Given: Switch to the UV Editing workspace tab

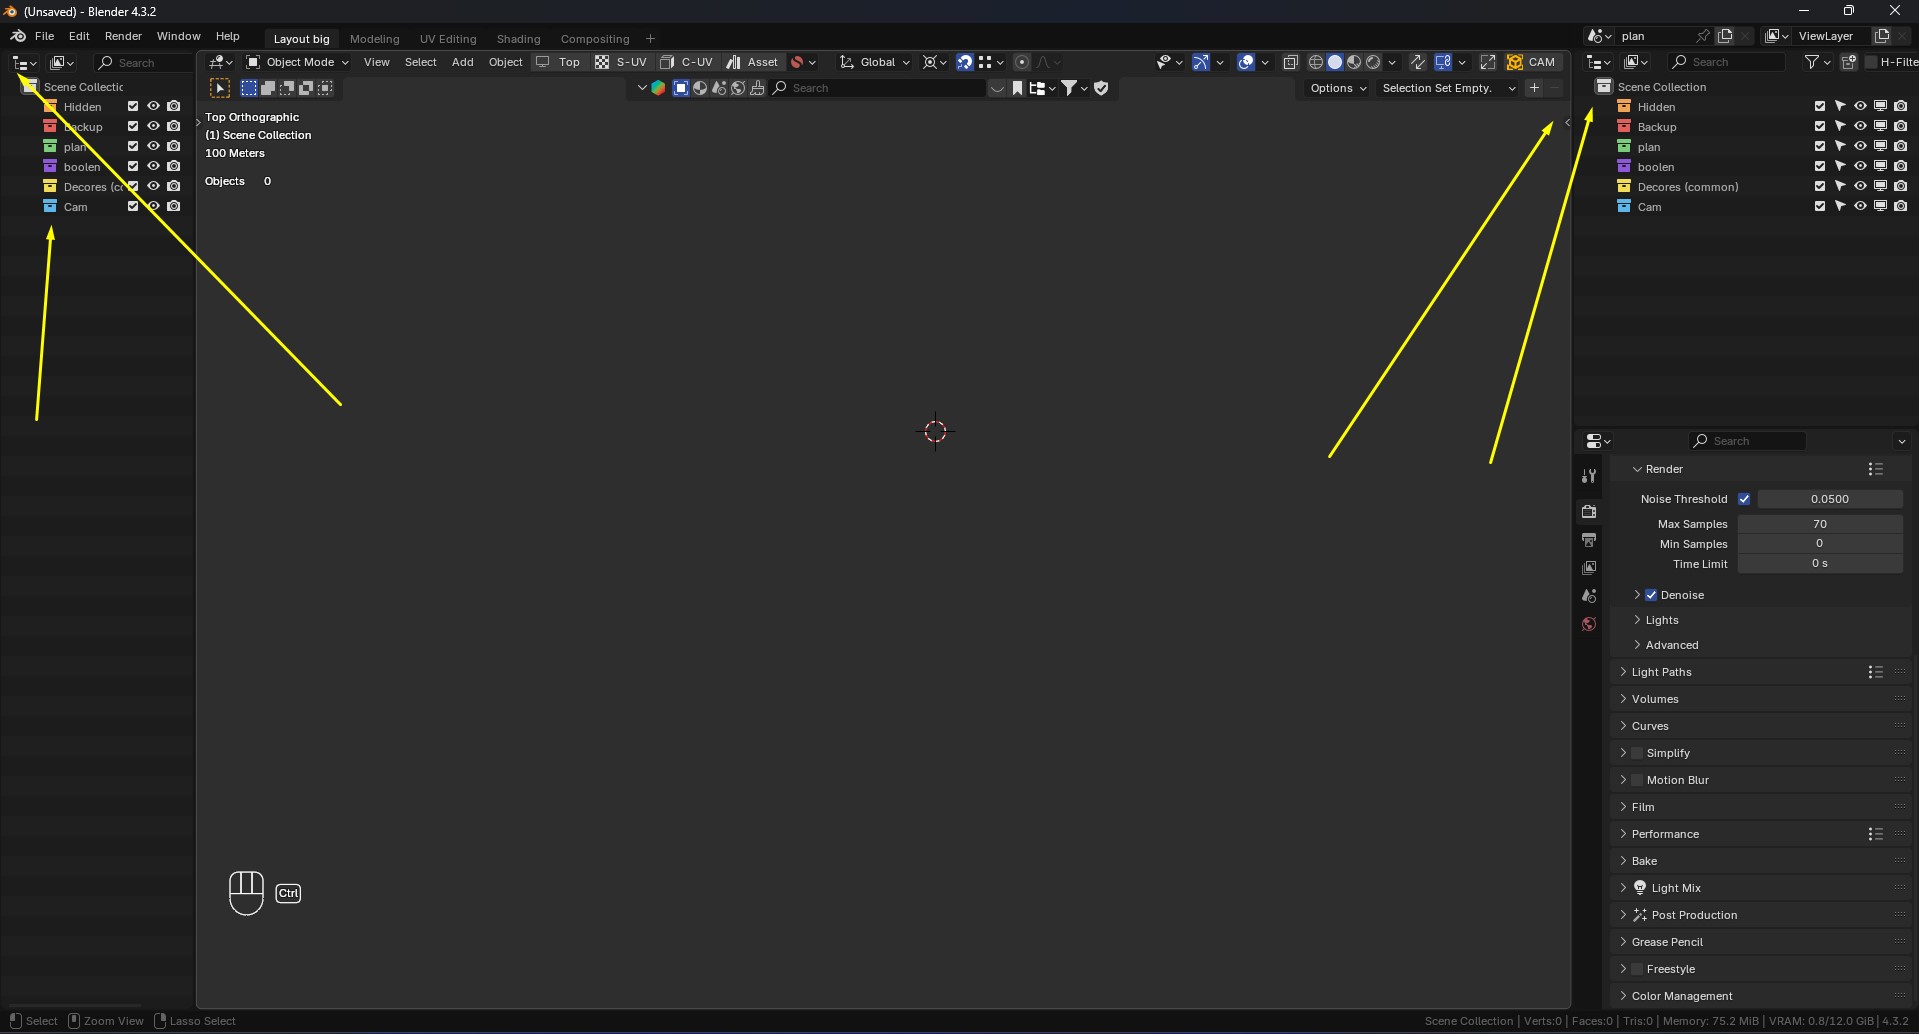Looking at the screenshot, I should (448, 39).
